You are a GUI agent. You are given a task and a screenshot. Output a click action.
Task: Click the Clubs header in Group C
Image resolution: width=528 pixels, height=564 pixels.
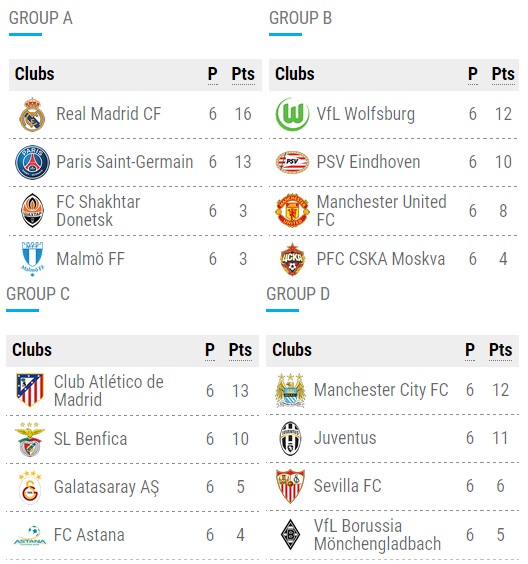(32, 350)
